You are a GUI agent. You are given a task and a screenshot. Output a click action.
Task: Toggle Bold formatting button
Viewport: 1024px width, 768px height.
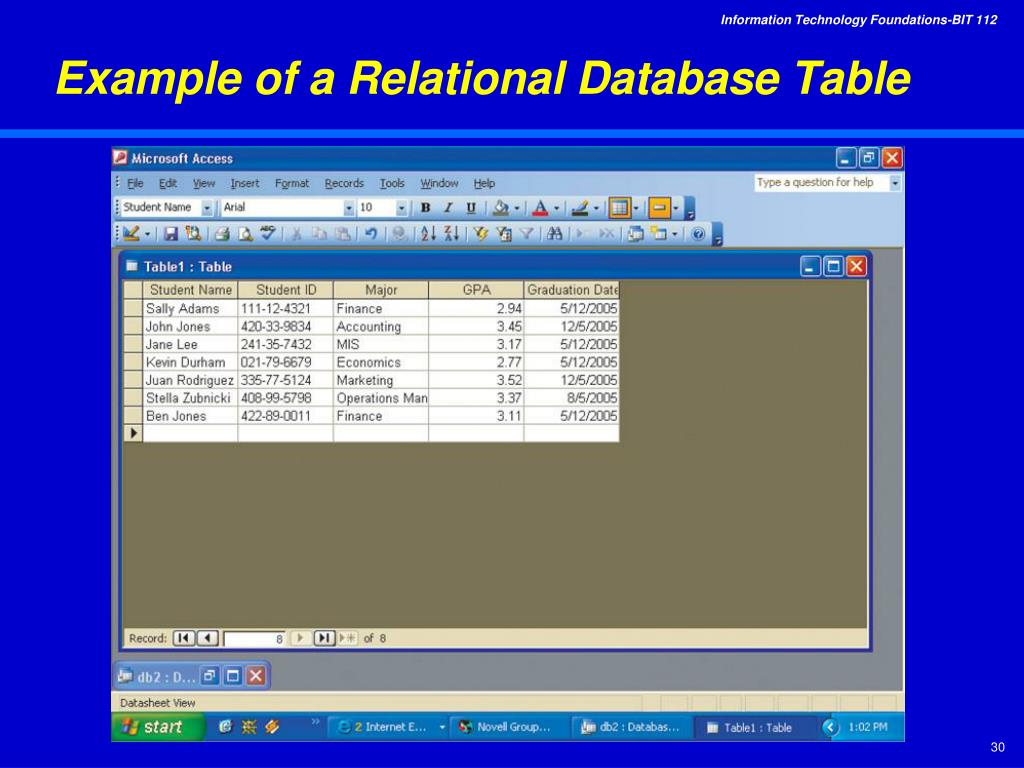tap(425, 208)
